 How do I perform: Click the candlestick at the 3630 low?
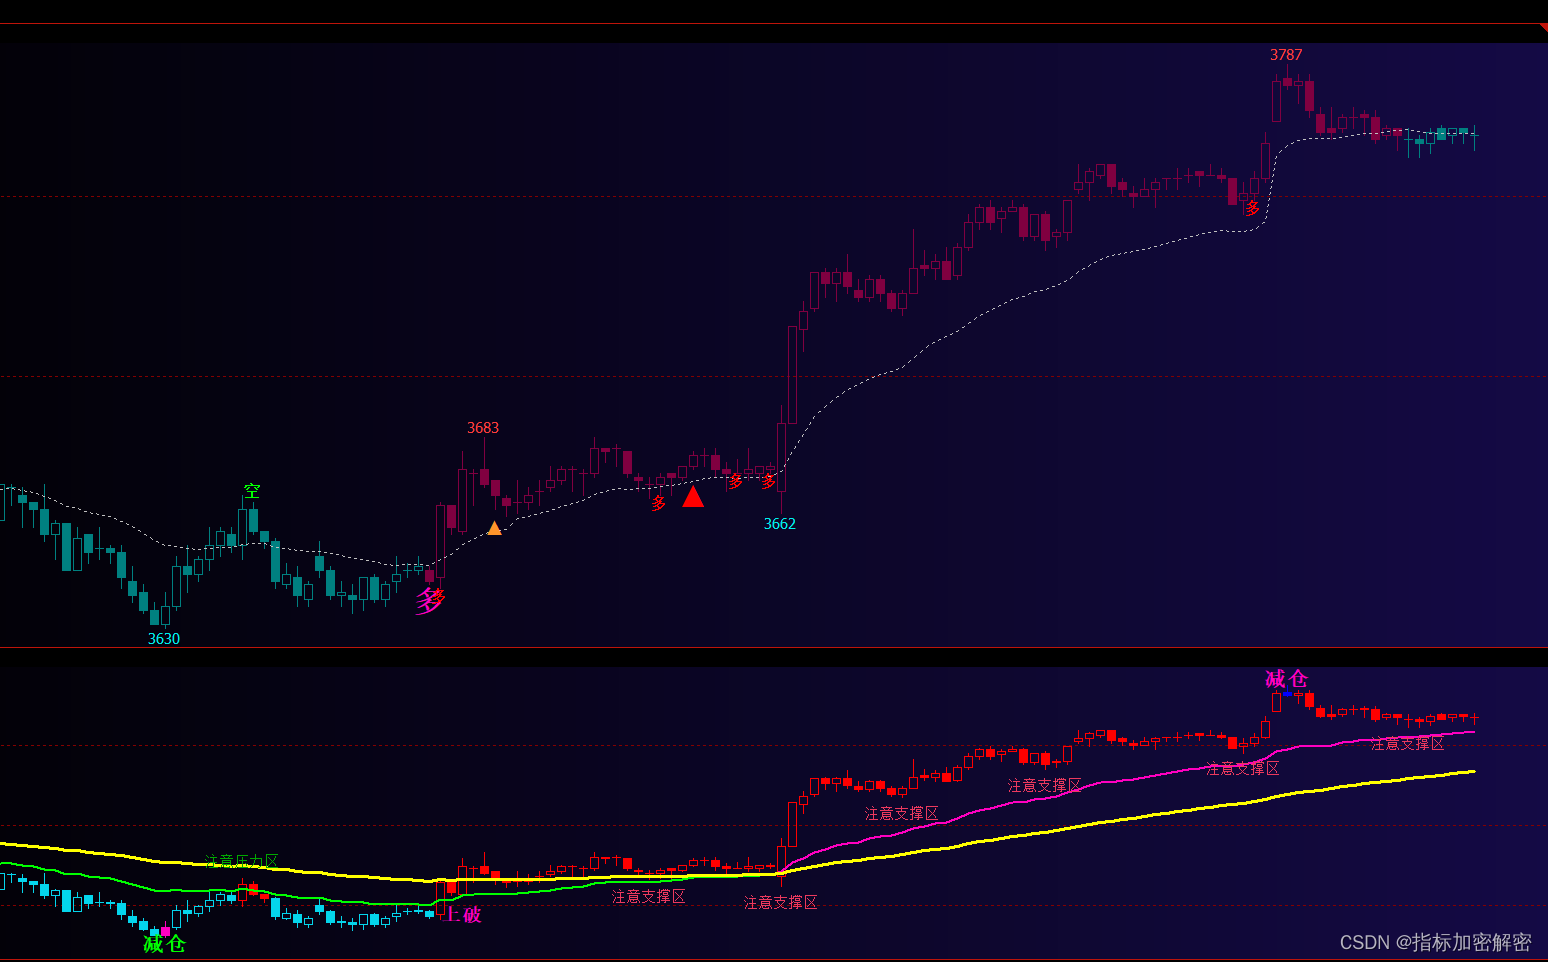coord(165,615)
